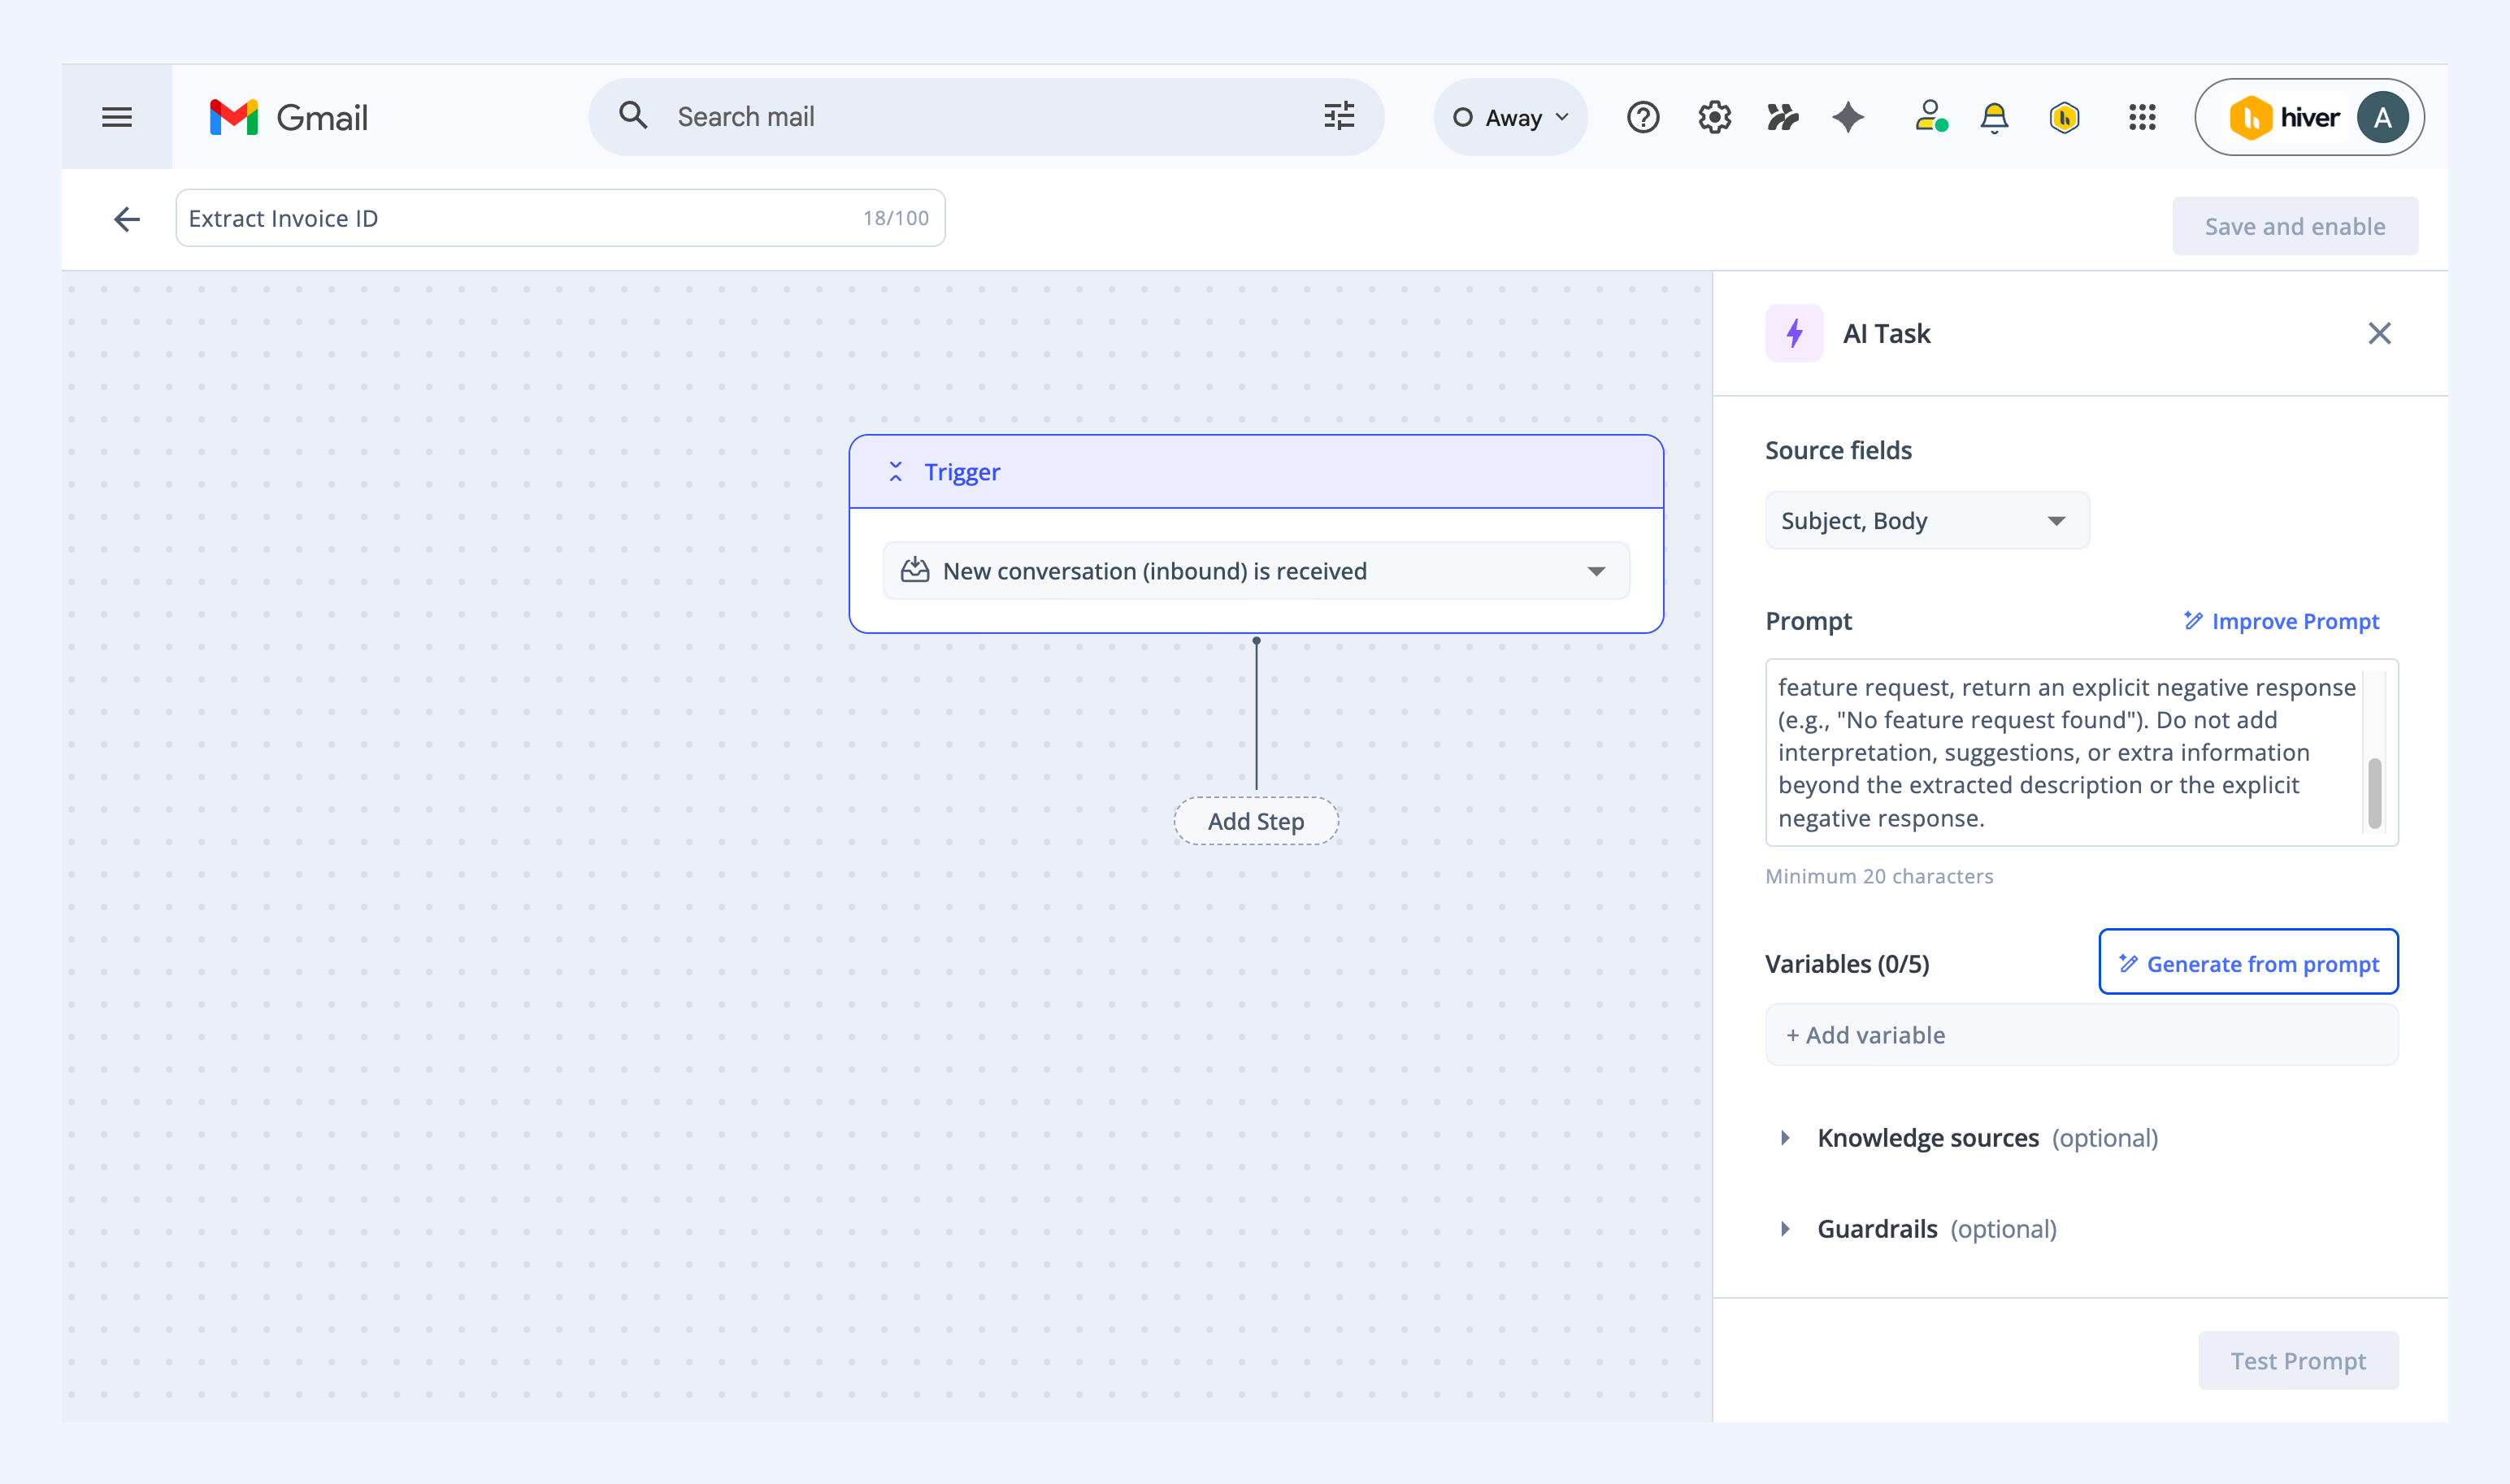The image size is (2510, 1484).
Task: Open the Gmail main menu hamburger icon
Action: click(x=117, y=117)
